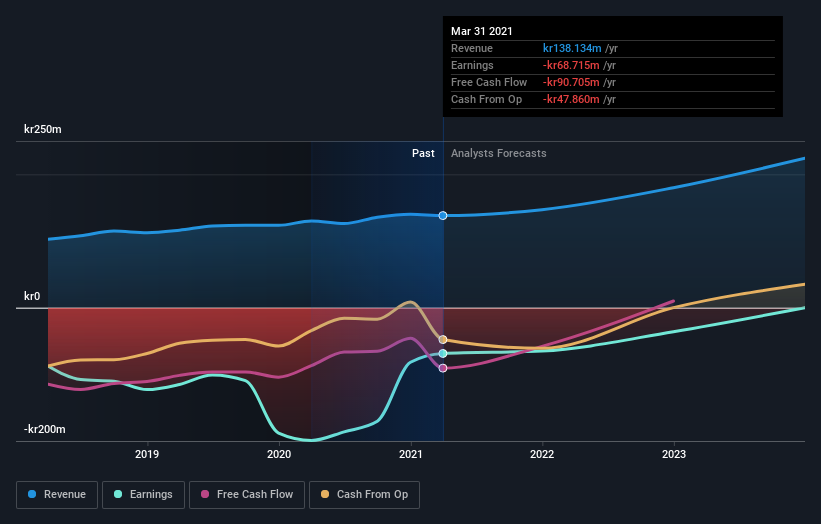Select the 2022 x-axis label
This screenshot has width=821, height=524.
[x=542, y=454]
